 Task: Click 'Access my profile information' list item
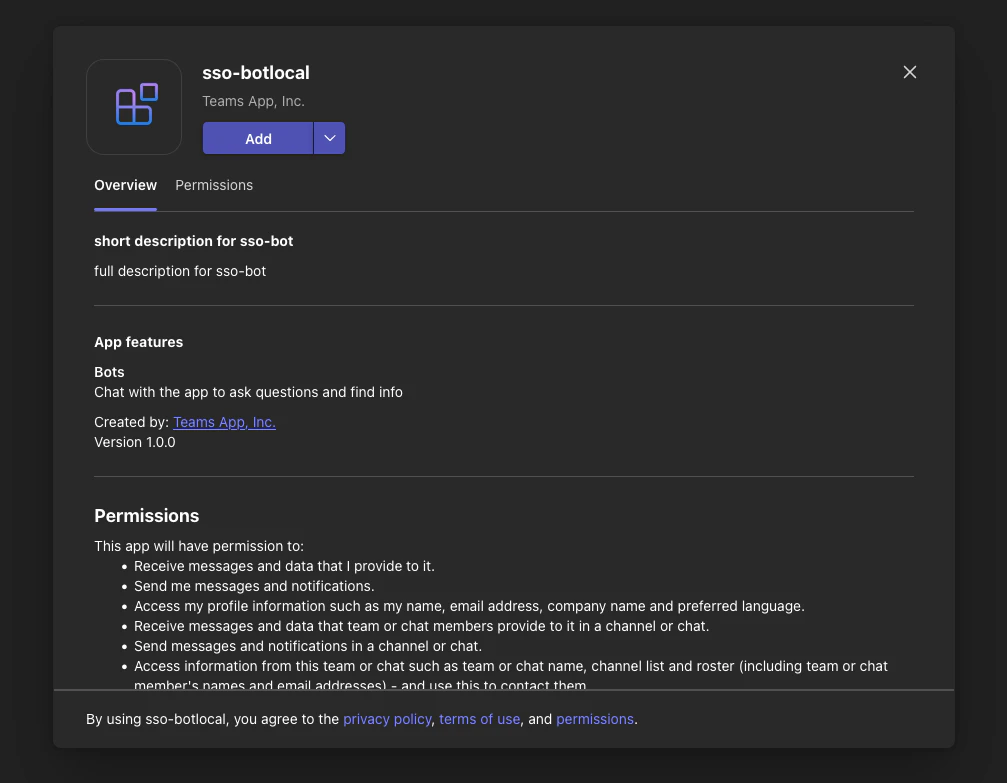click(x=469, y=606)
